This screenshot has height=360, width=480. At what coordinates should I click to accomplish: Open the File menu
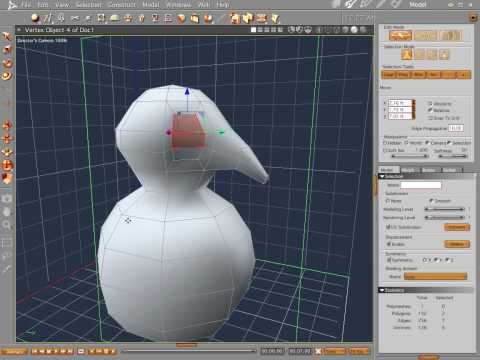pyautogui.click(x=26, y=5)
